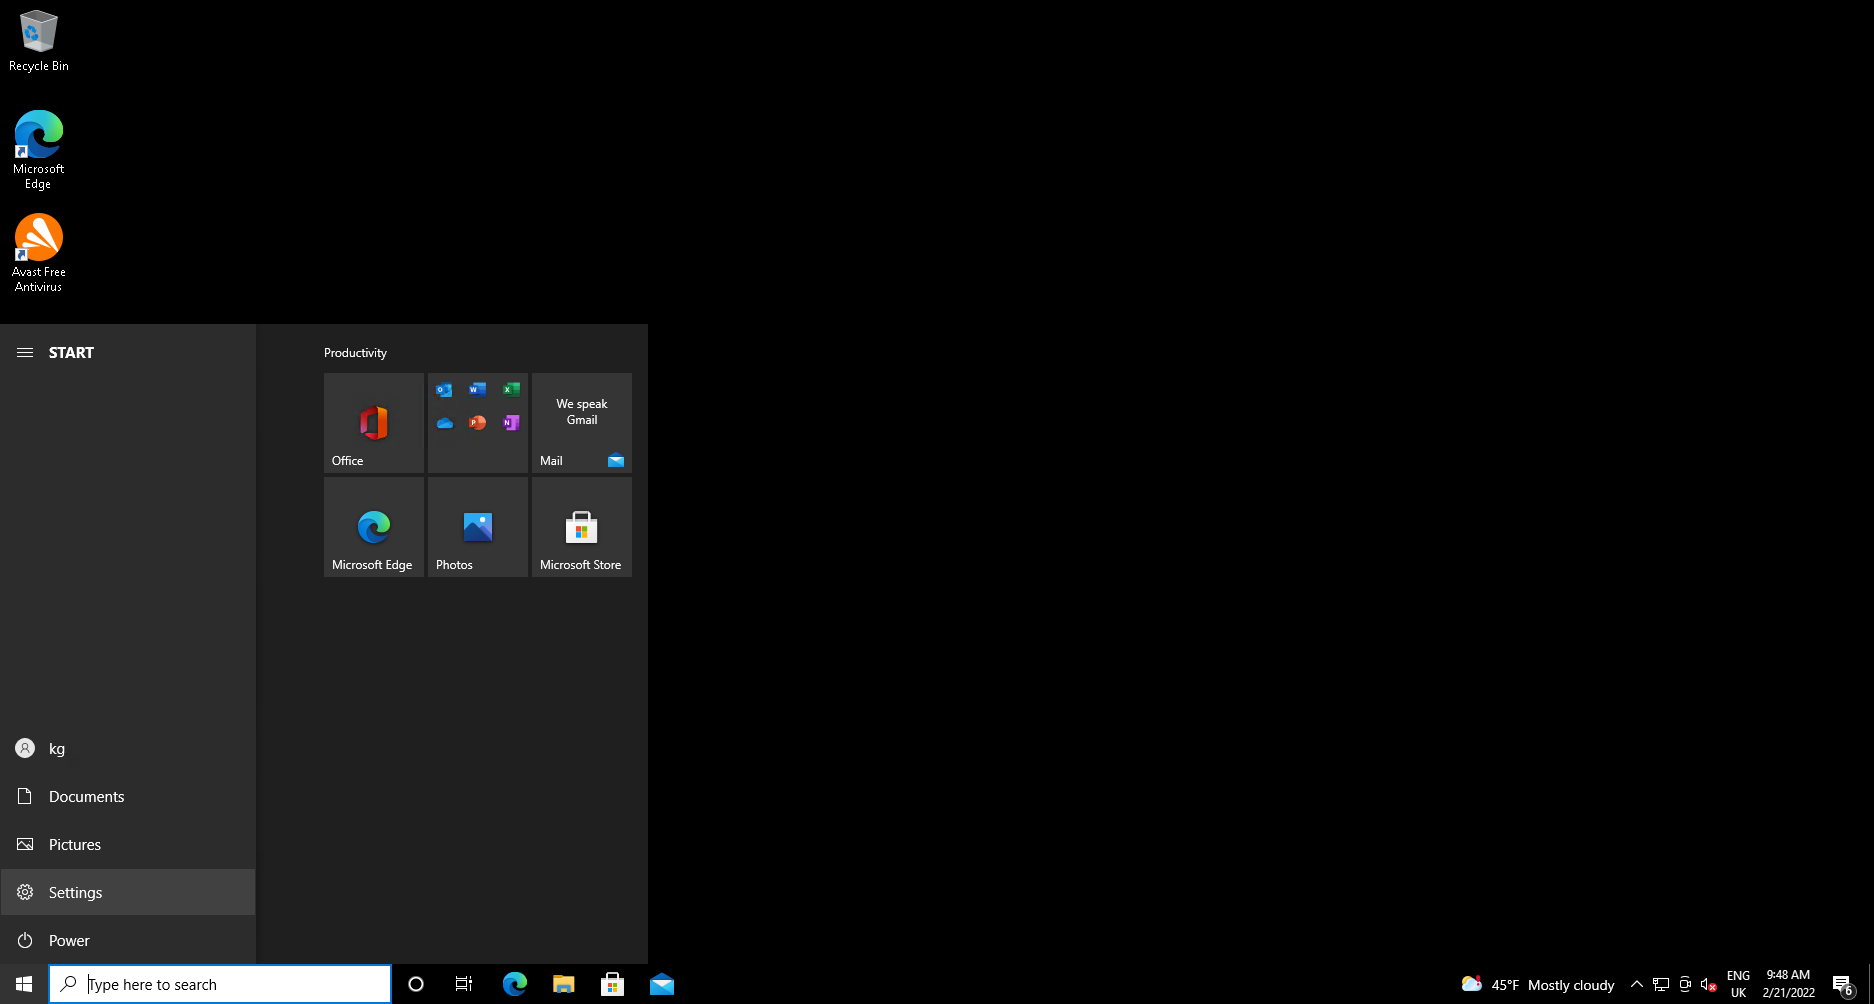Open the Power options menu
This screenshot has width=1874, height=1004.
pos(128,940)
